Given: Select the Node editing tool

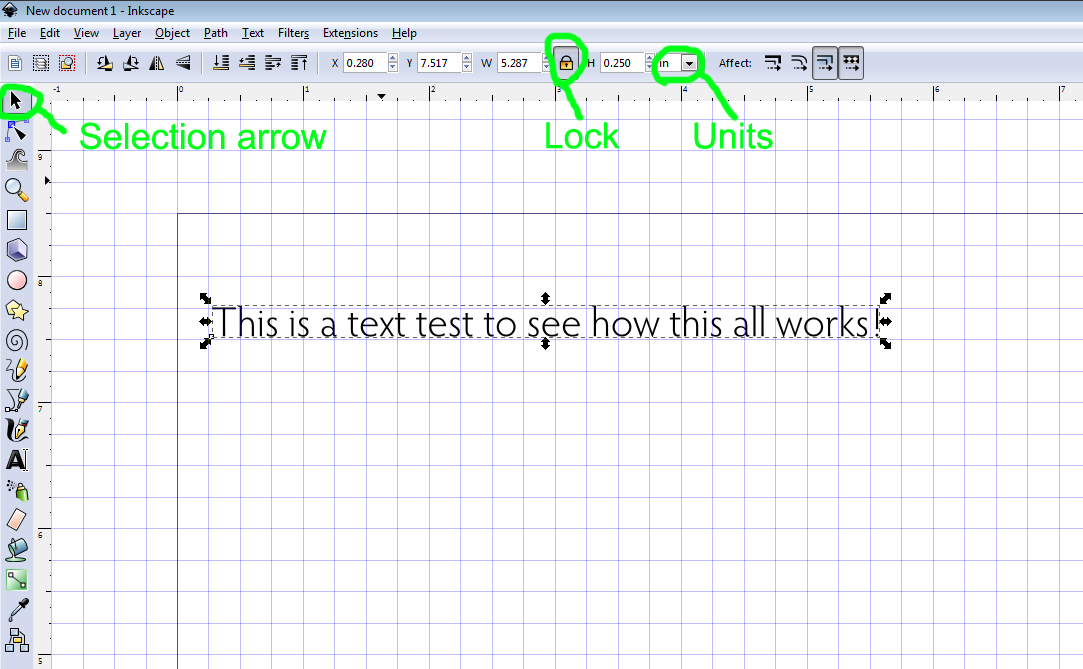Looking at the screenshot, I should pyautogui.click(x=16, y=130).
